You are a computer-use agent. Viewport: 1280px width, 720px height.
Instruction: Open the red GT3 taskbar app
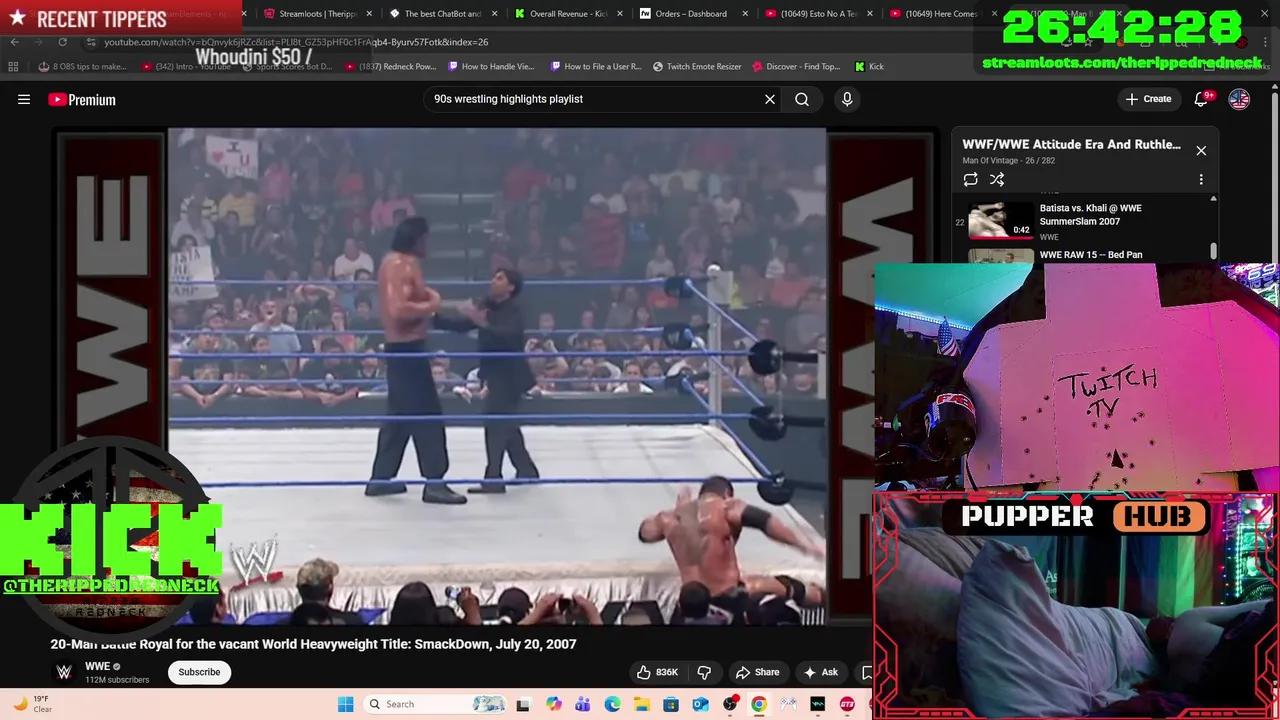click(847, 704)
